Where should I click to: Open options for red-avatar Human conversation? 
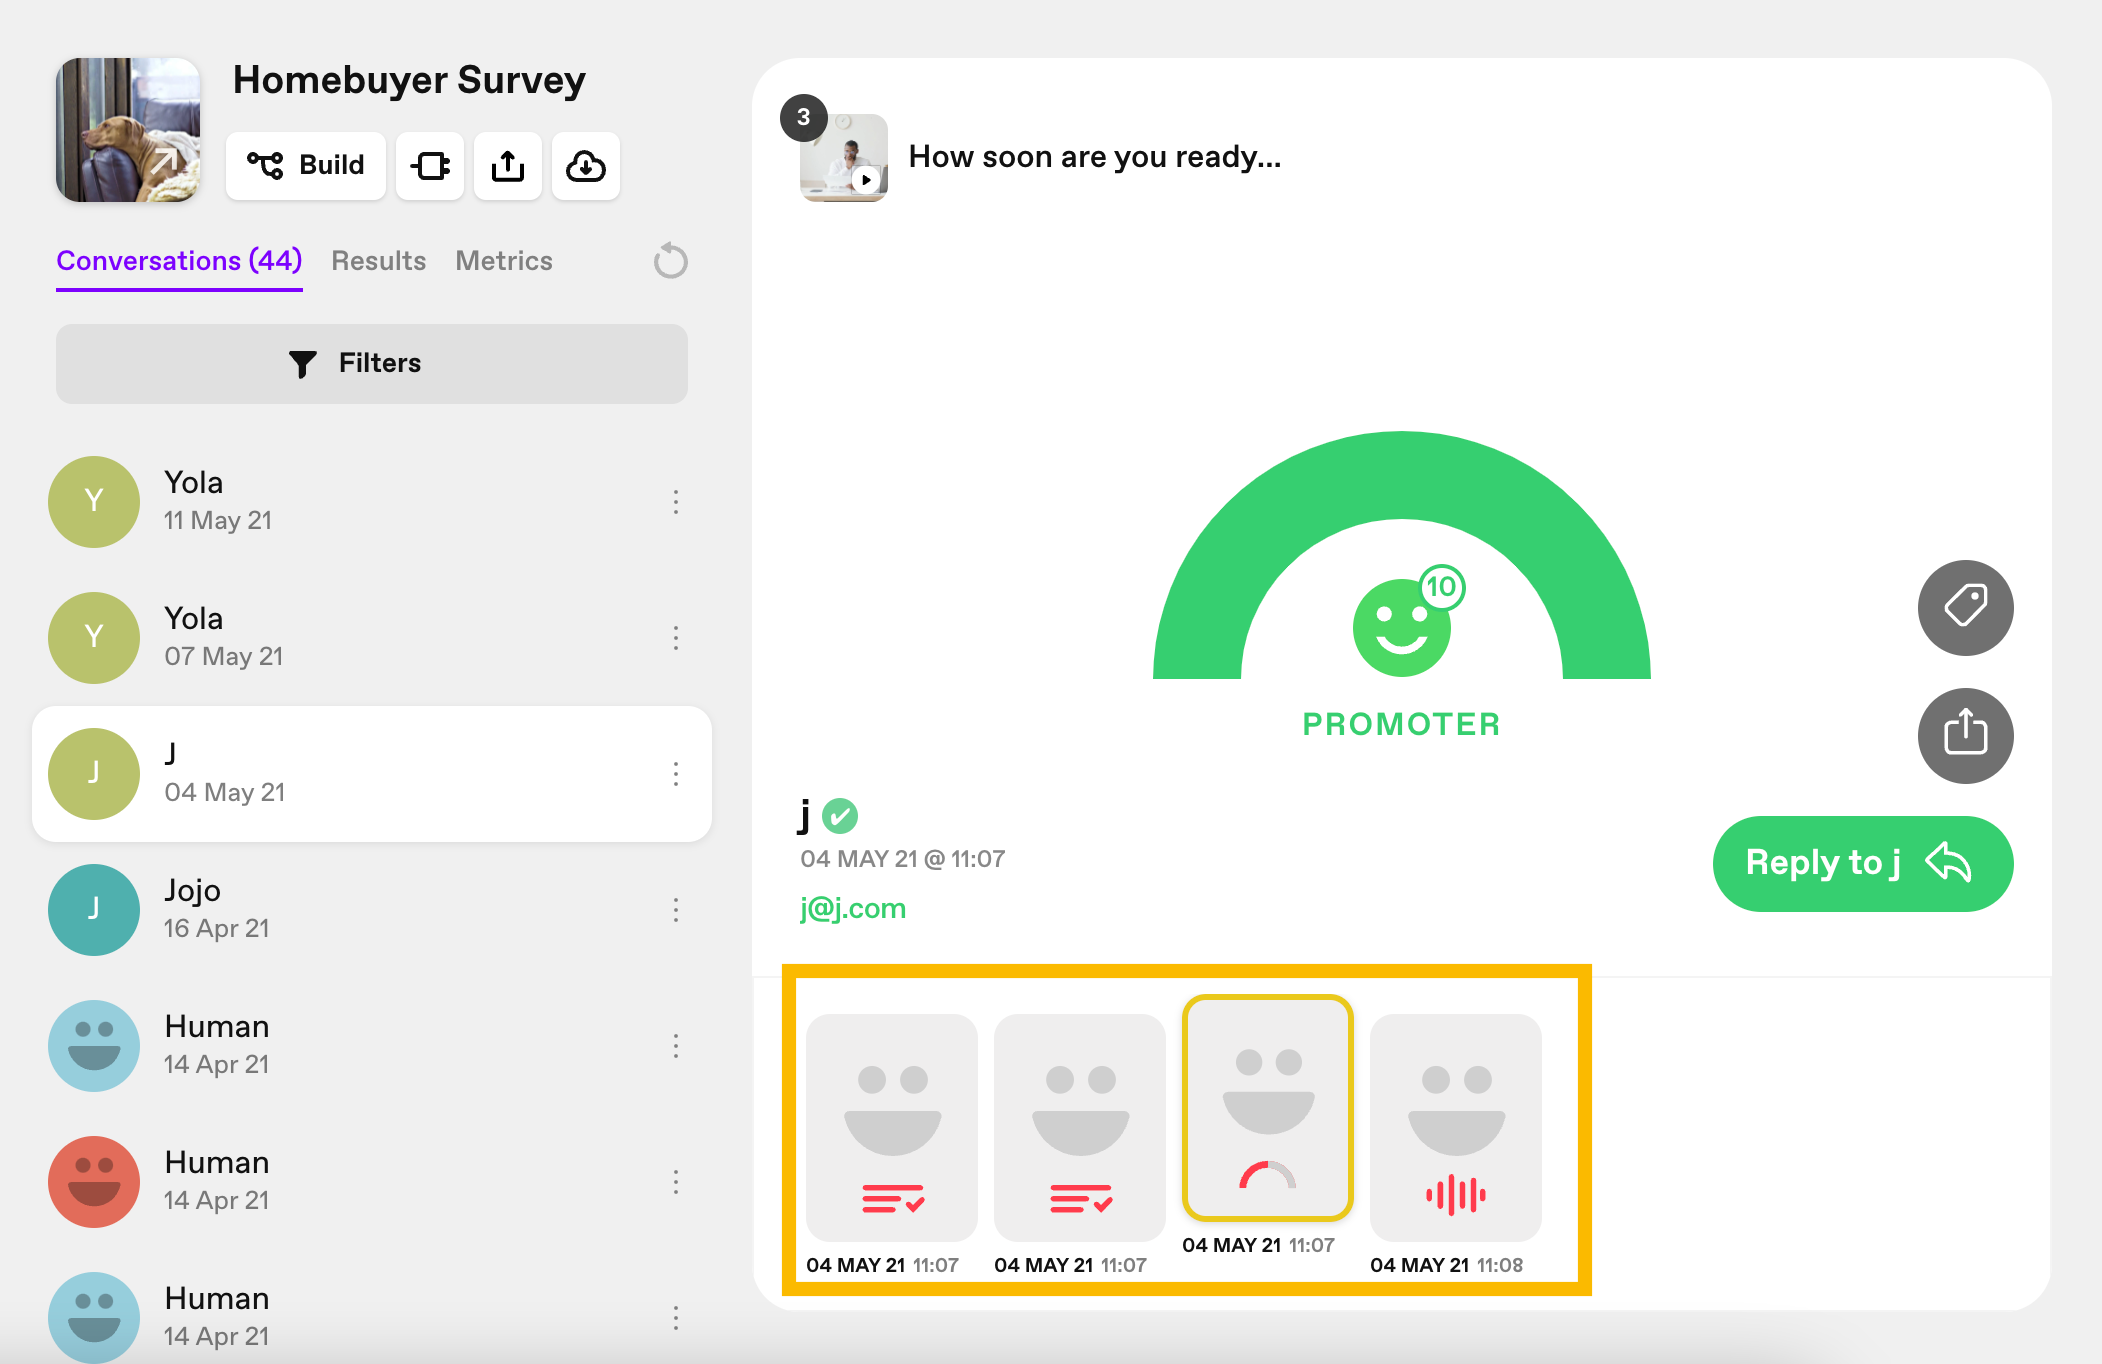pyautogui.click(x=676, y=1182)
